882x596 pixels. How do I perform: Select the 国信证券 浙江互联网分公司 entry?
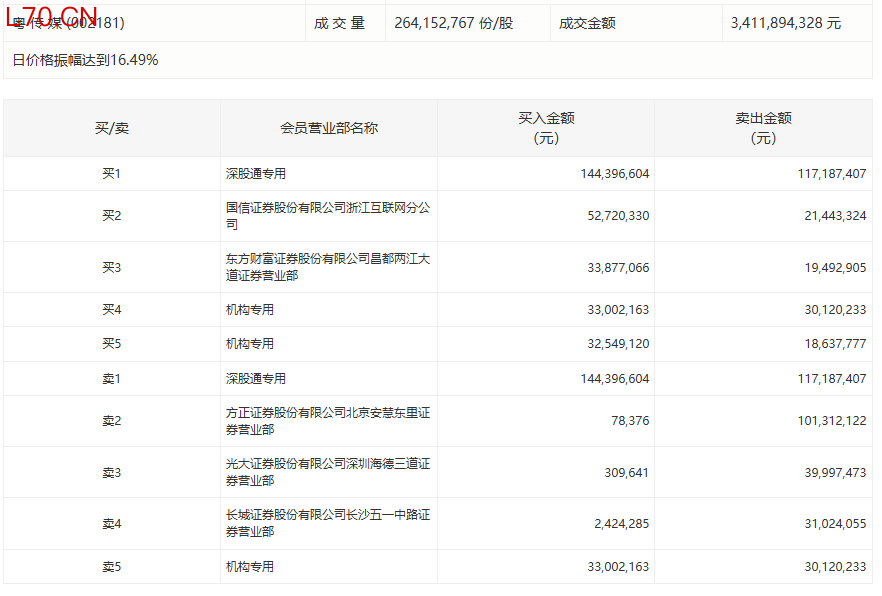pos(328,216)
